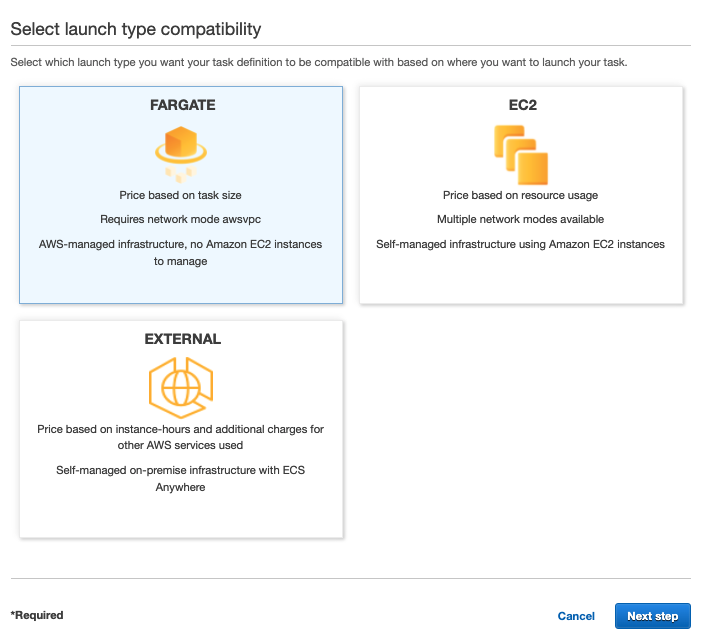Click the '*Required' note
Viewport: 720px width, 641px height.
point(37,615)
